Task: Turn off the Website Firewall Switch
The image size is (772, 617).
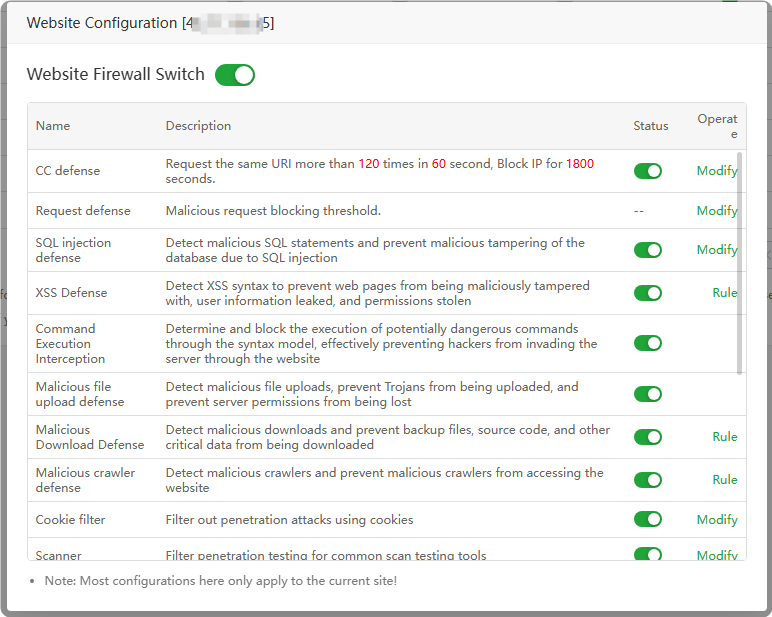Action: 235,75
